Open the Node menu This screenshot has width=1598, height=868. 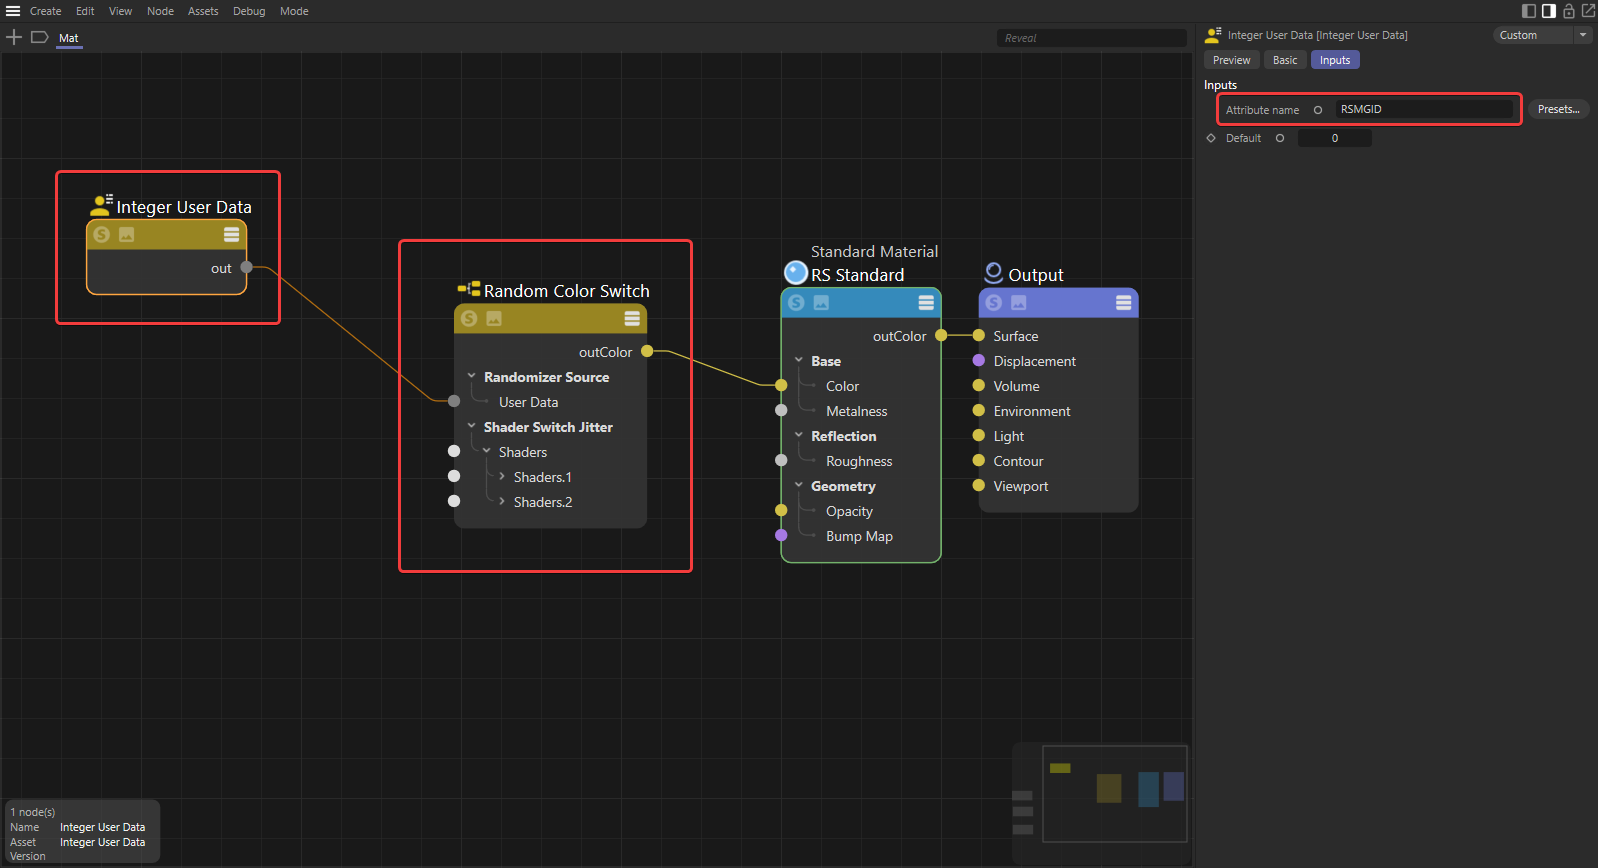[x=160, y=11]
